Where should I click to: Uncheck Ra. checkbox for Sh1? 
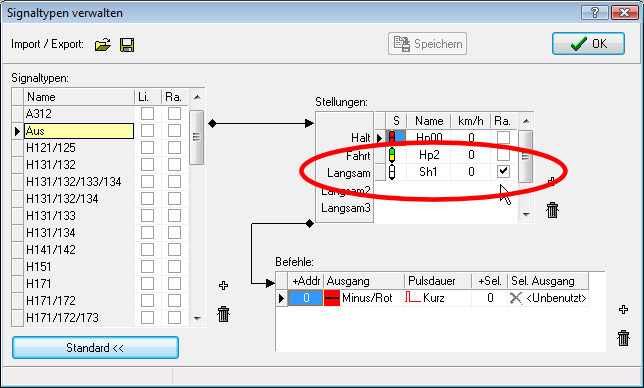pos(503,172)
